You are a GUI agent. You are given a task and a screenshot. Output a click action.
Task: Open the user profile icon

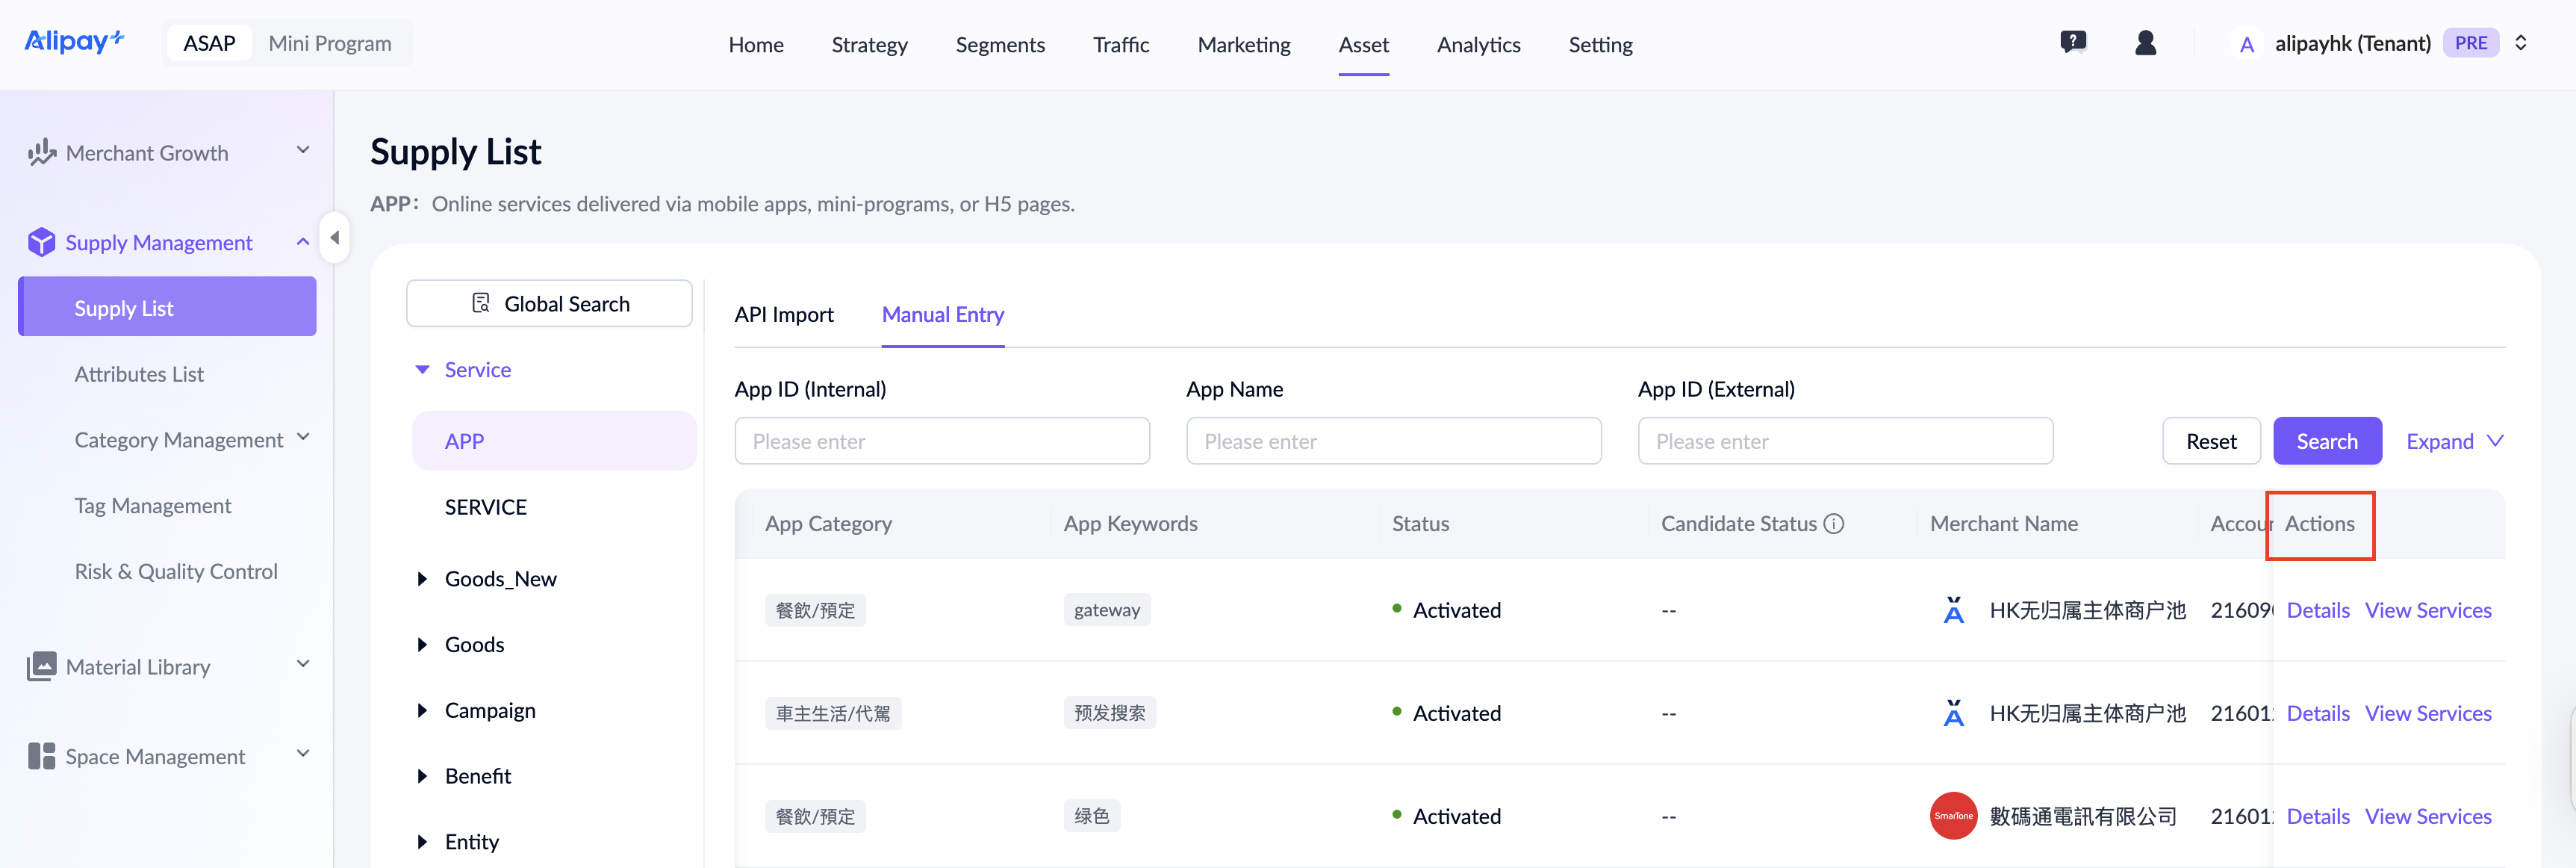2145,43
